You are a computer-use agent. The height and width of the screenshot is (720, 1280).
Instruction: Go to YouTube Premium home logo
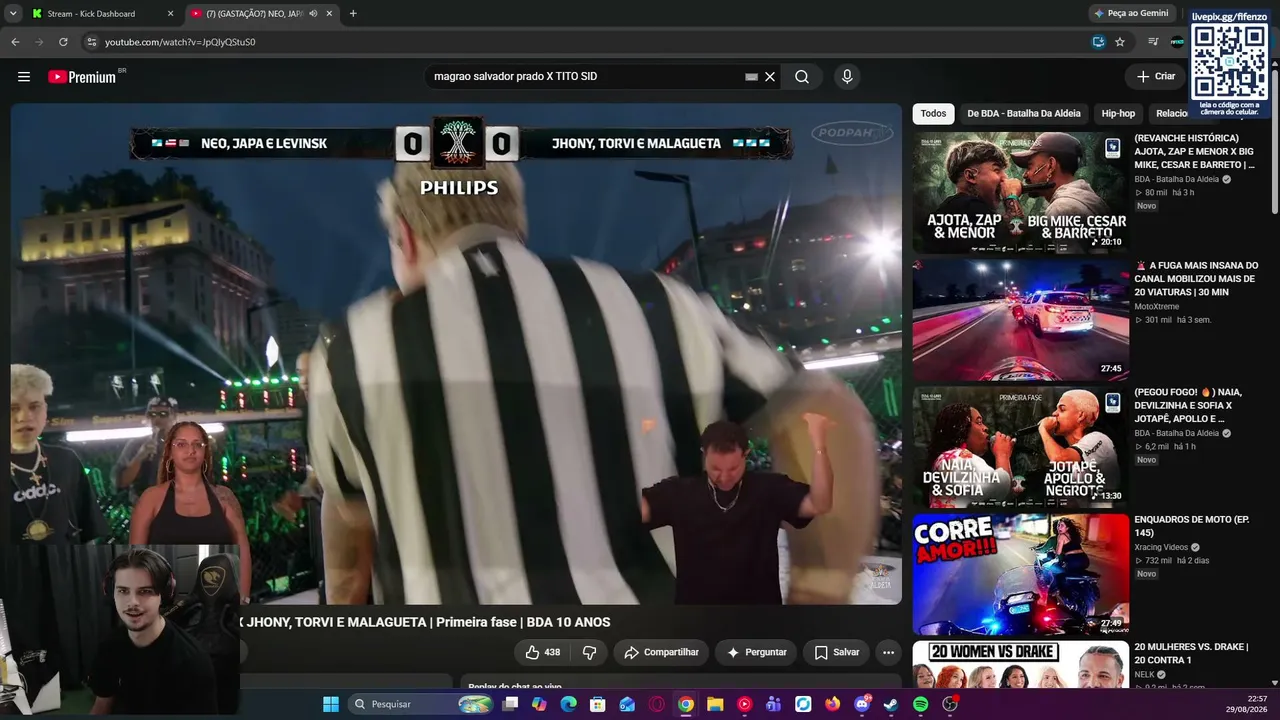(x=82, y=77)
